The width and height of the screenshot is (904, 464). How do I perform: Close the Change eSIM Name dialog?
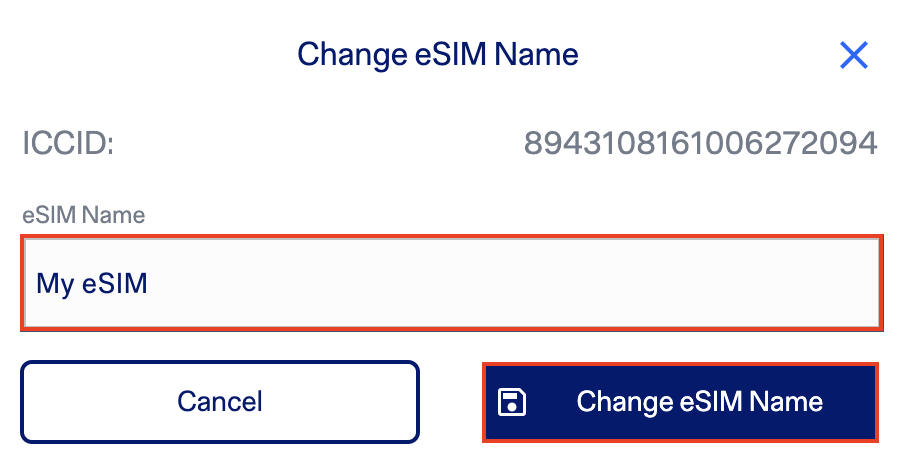[853, 55]
